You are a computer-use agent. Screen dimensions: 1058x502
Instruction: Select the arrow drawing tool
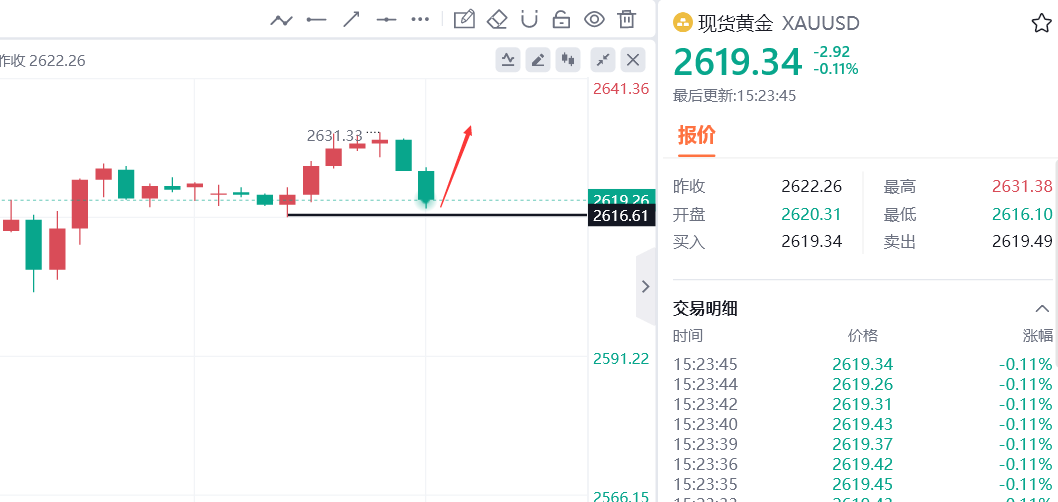[351, 19]
